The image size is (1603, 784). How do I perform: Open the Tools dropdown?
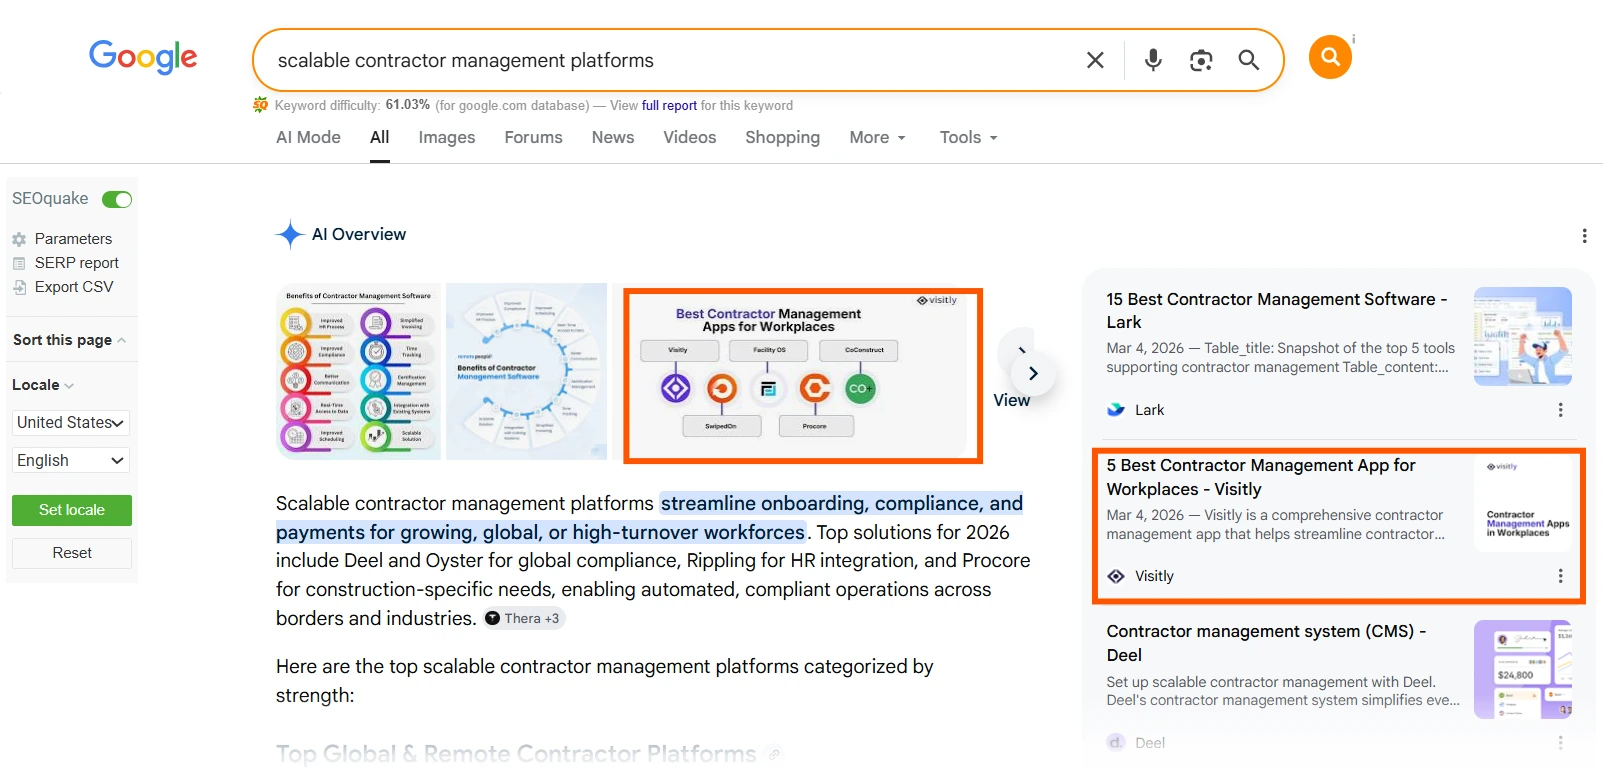pyautogui.click(x=968, y=137)
